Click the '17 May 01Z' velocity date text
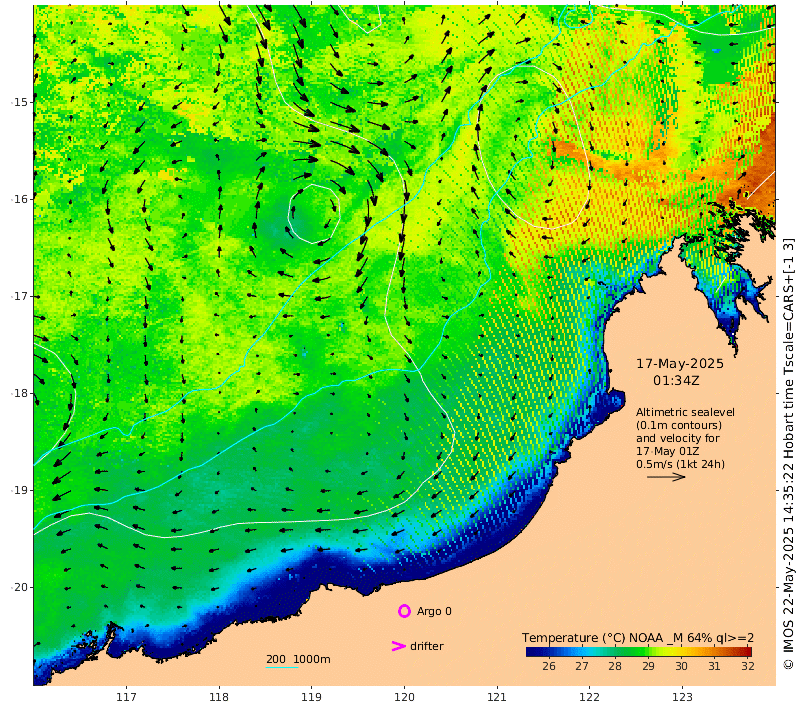Image resolution: width=800 pixels, height=710 pixels. point(667,451)
